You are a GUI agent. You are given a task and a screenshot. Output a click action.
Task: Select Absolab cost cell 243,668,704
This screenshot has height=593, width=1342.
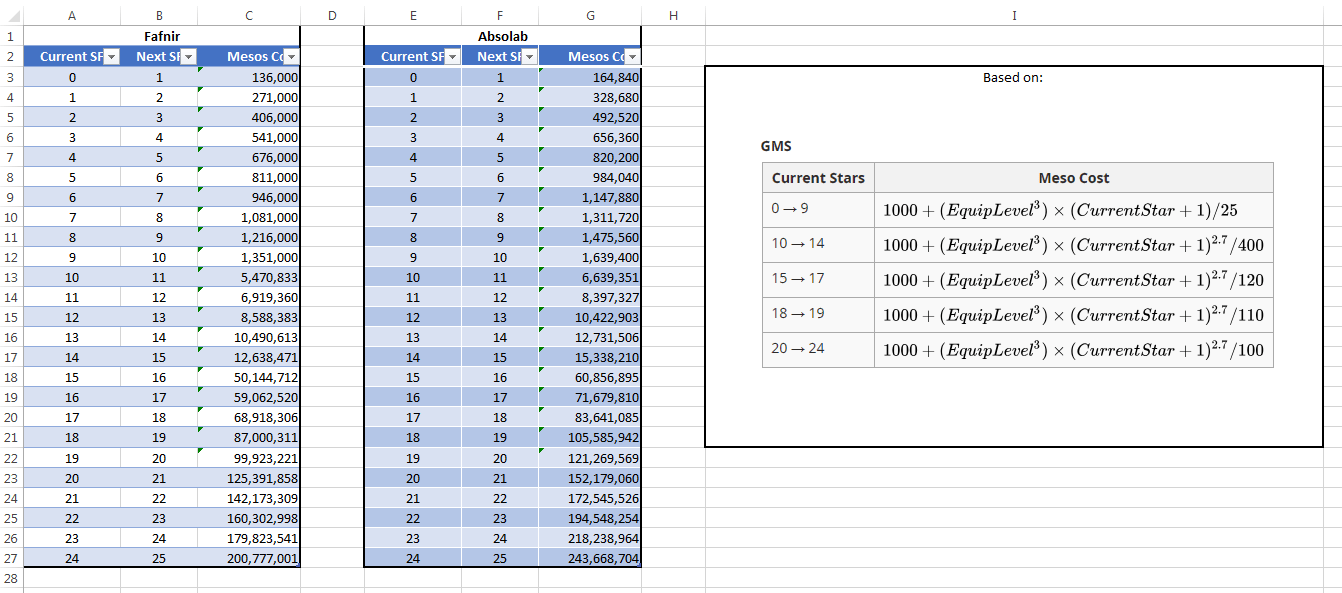pos(590,558)
